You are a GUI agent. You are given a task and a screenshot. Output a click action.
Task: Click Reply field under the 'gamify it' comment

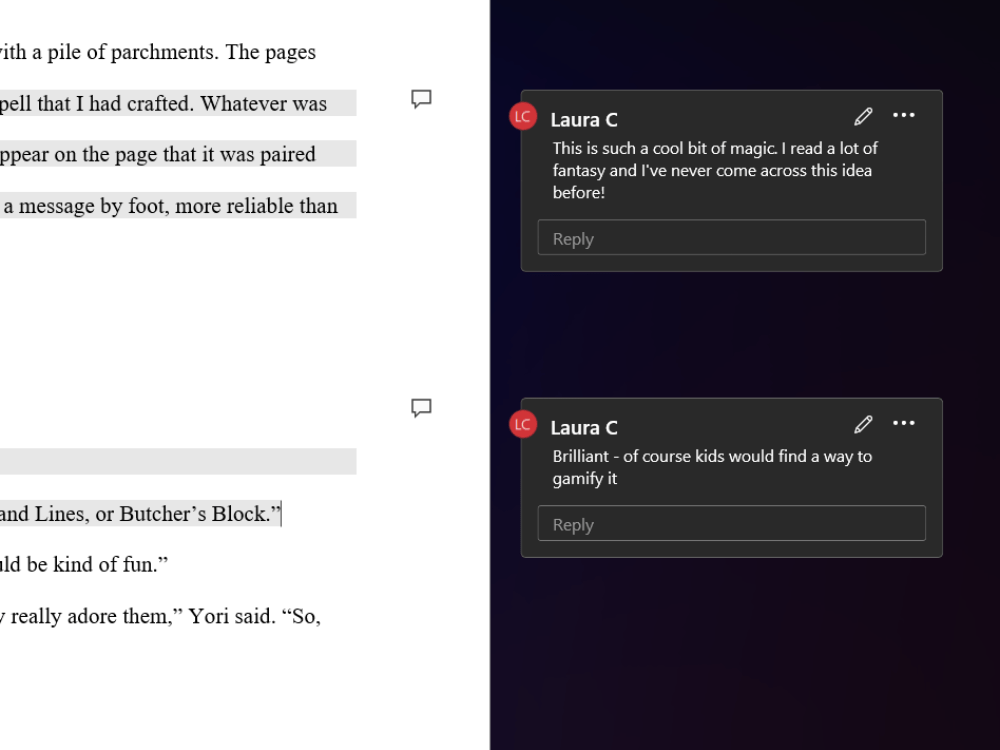point(732,523)
